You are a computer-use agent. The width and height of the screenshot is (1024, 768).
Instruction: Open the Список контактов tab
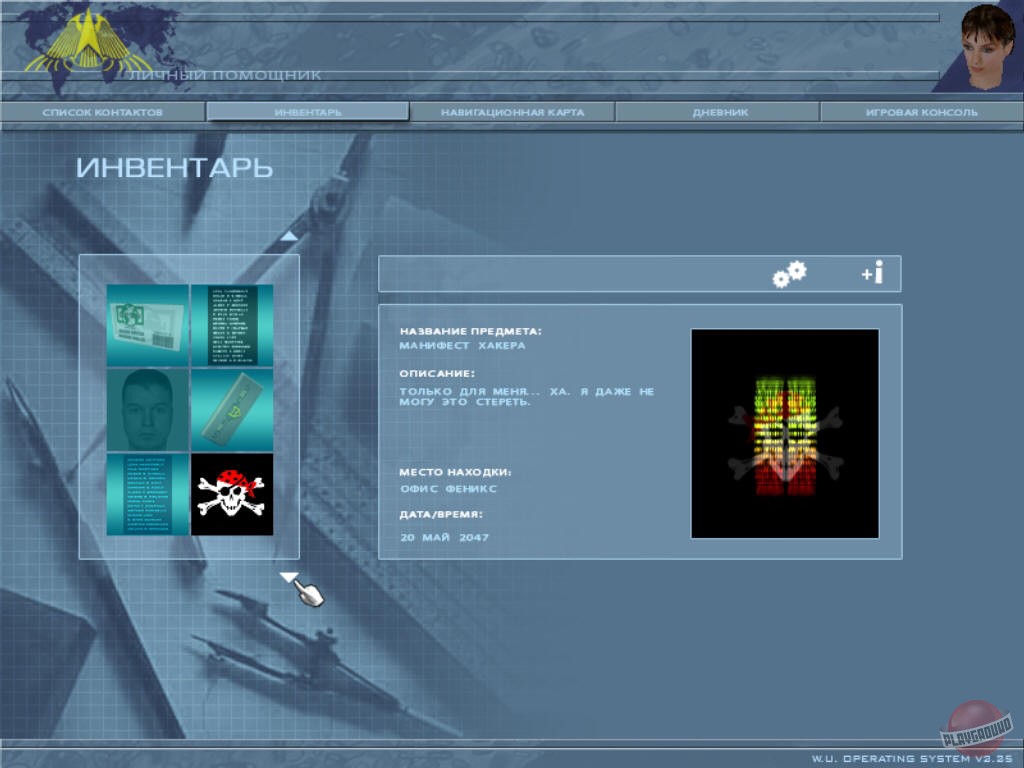pos(102,112)
